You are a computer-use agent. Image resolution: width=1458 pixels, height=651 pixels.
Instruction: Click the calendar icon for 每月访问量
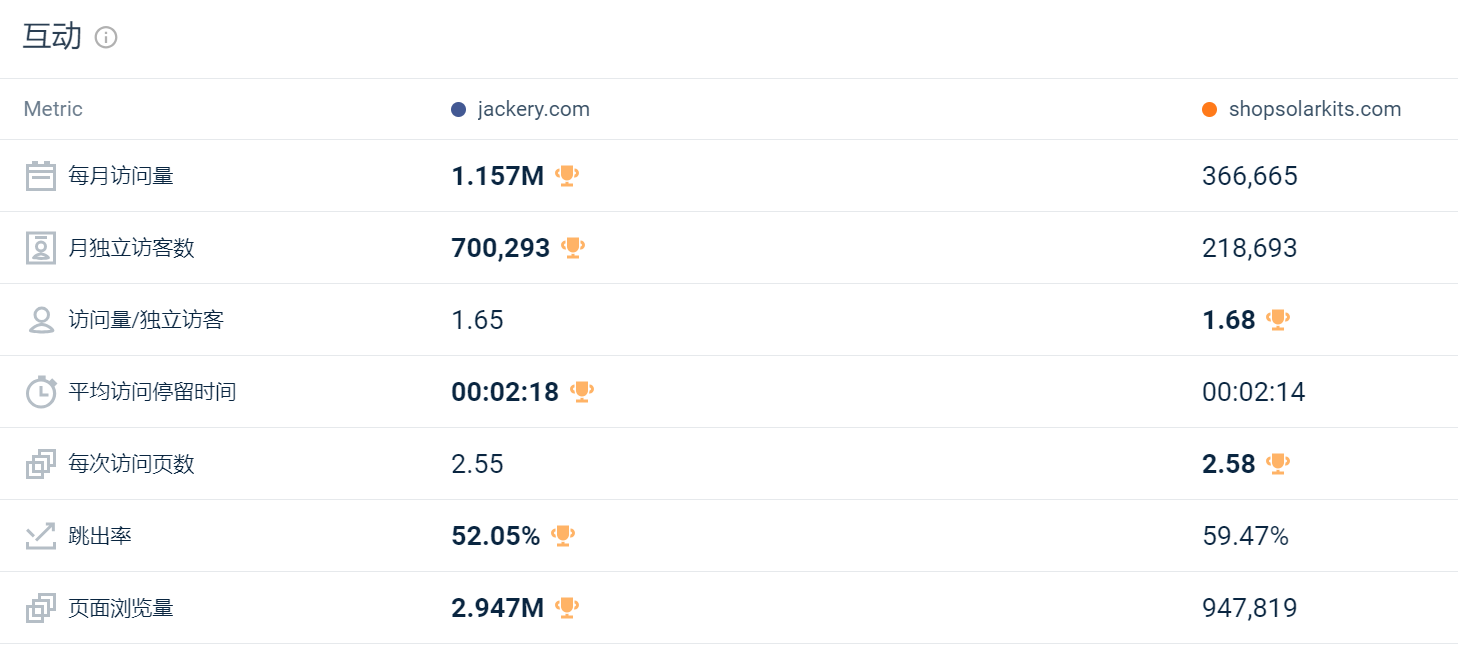[x=41, y=176]
